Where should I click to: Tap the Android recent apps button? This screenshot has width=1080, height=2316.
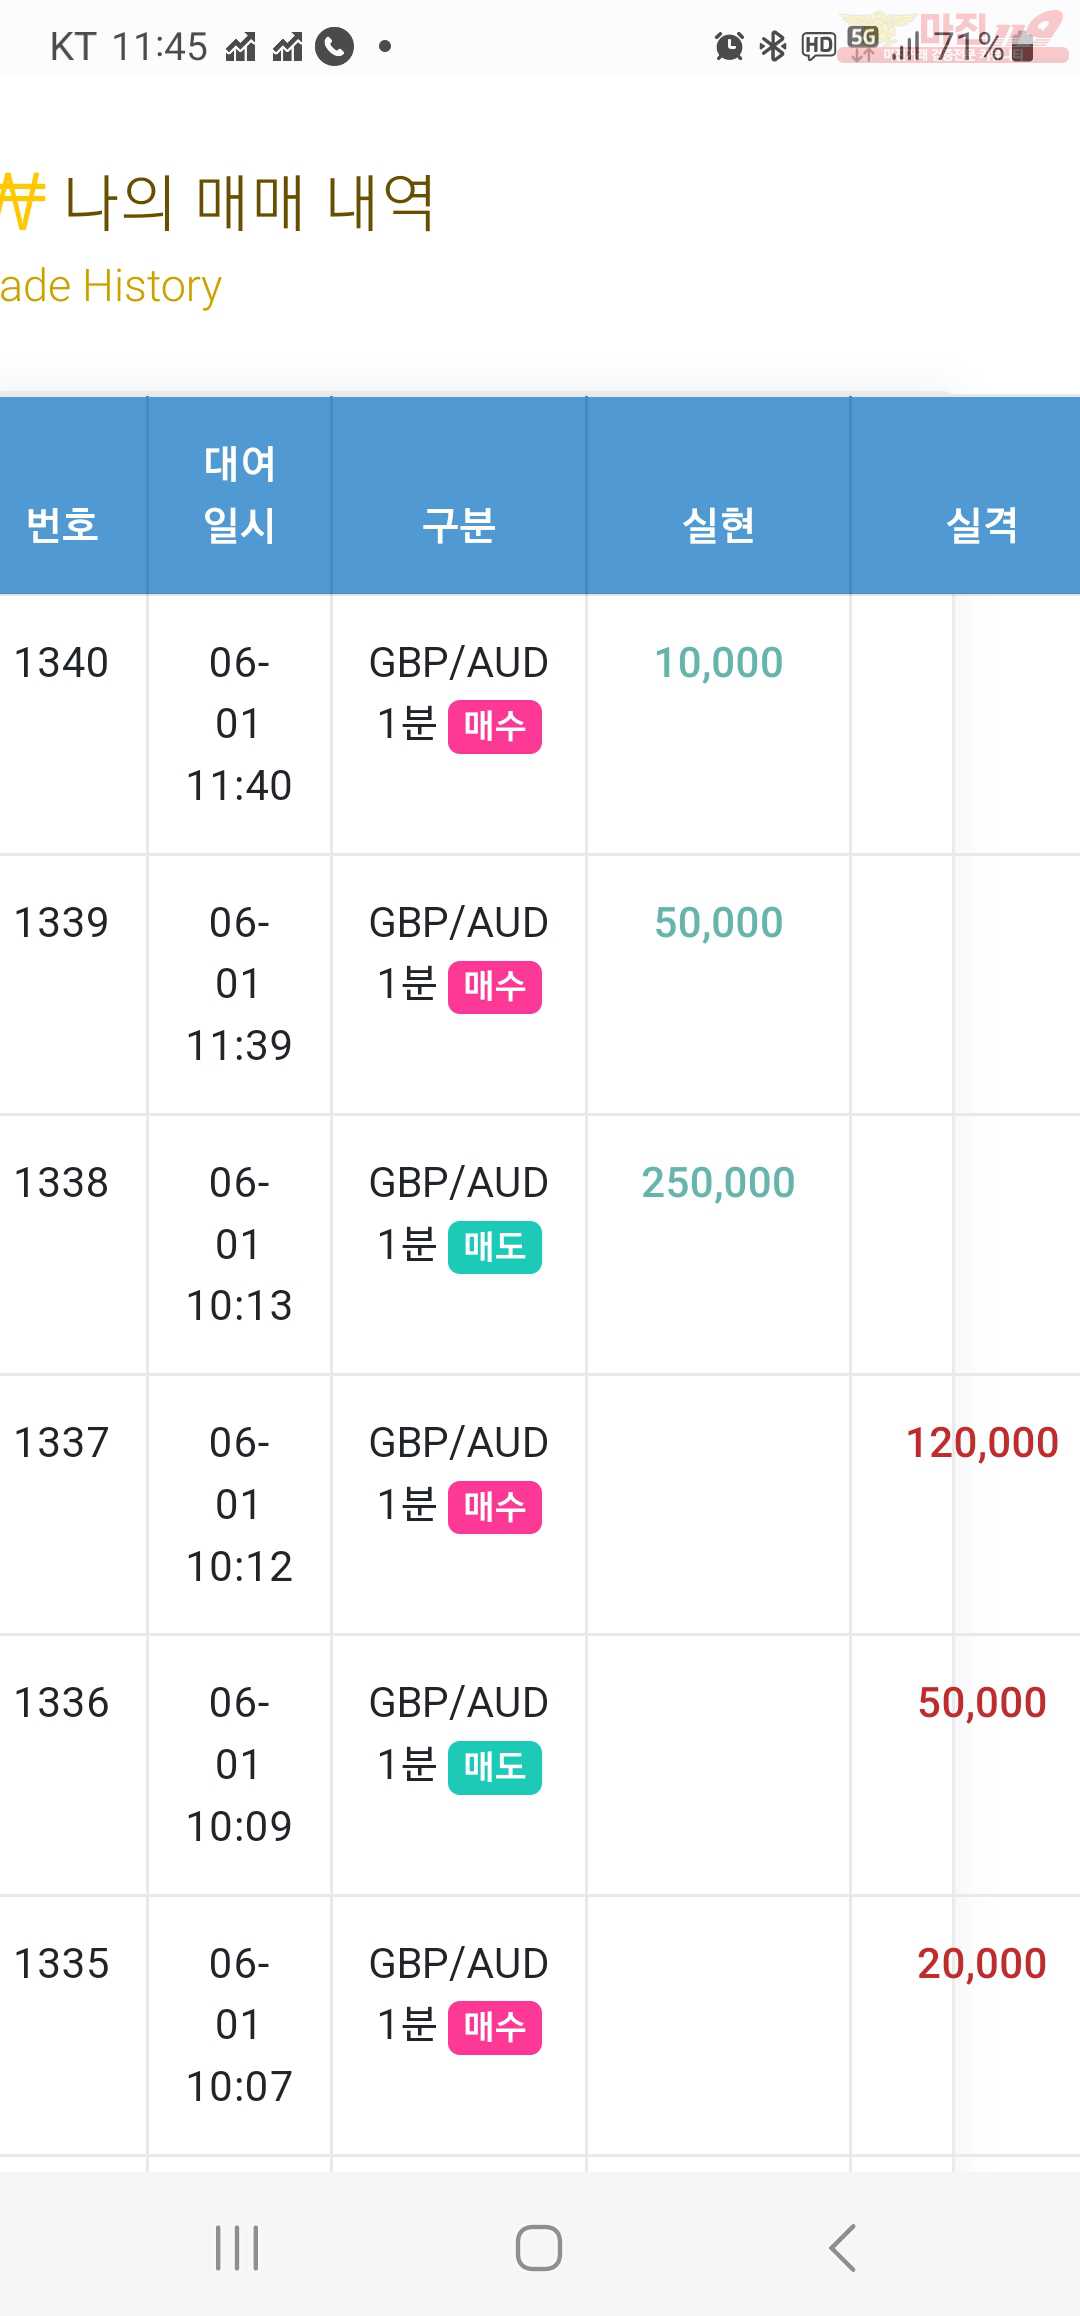click(x=237, y=2247)
